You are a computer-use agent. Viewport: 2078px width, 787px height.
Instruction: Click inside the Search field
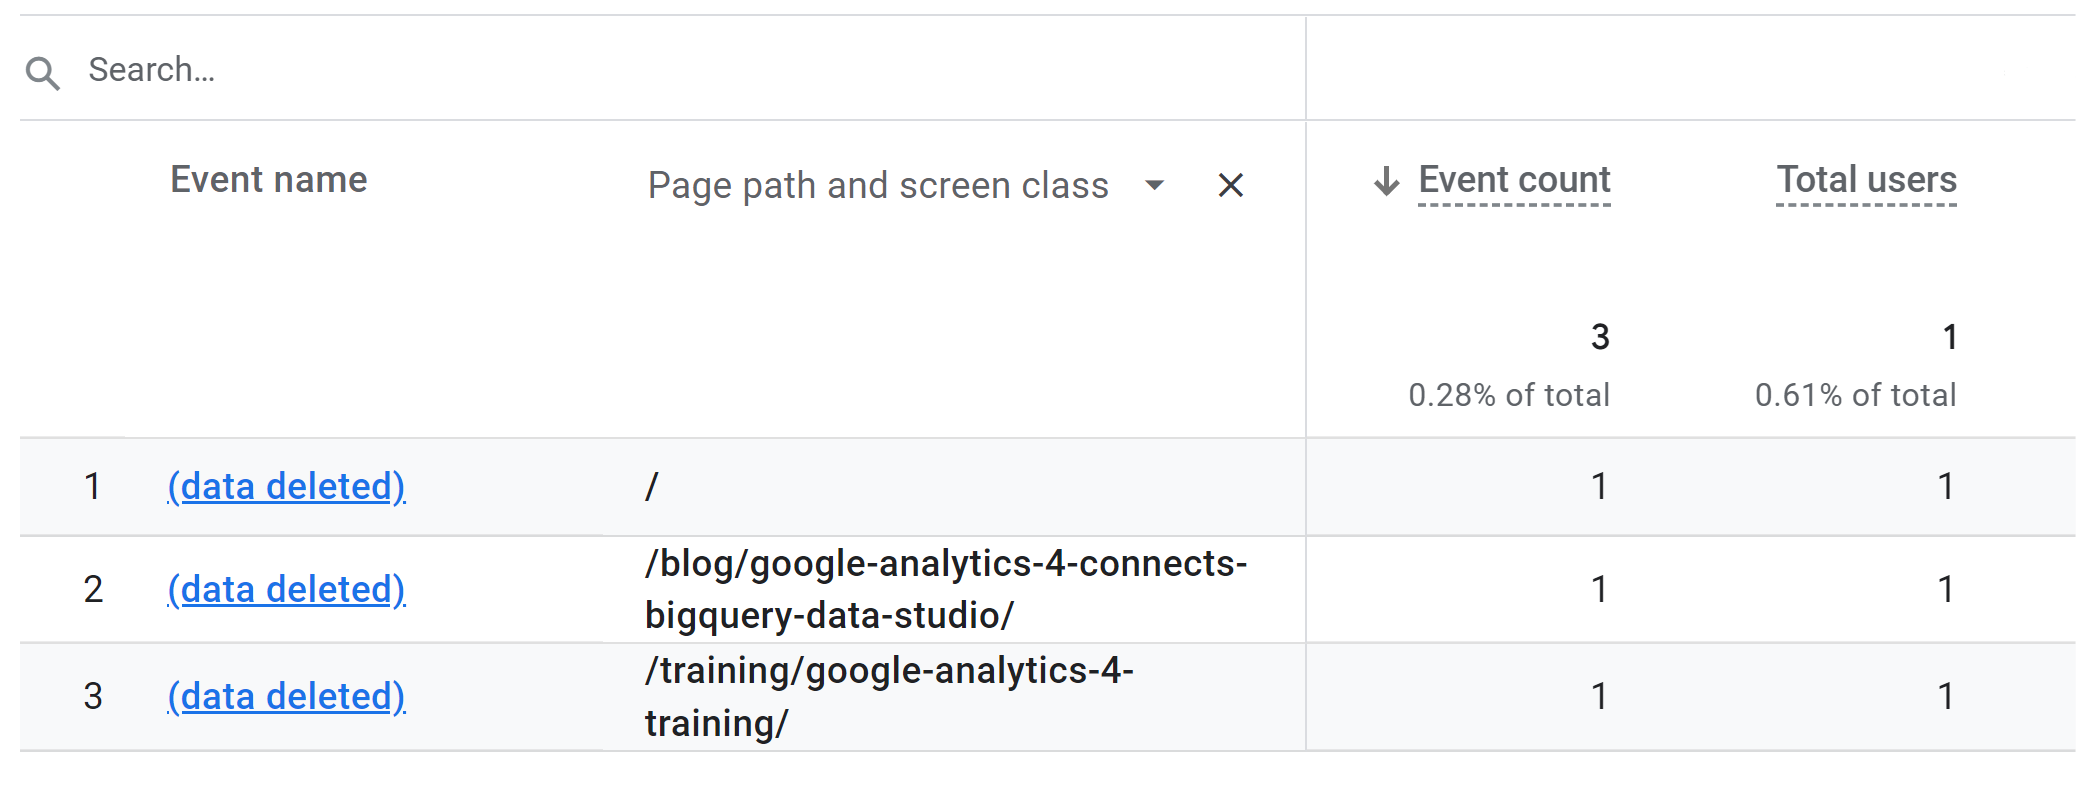click(400, 70)
